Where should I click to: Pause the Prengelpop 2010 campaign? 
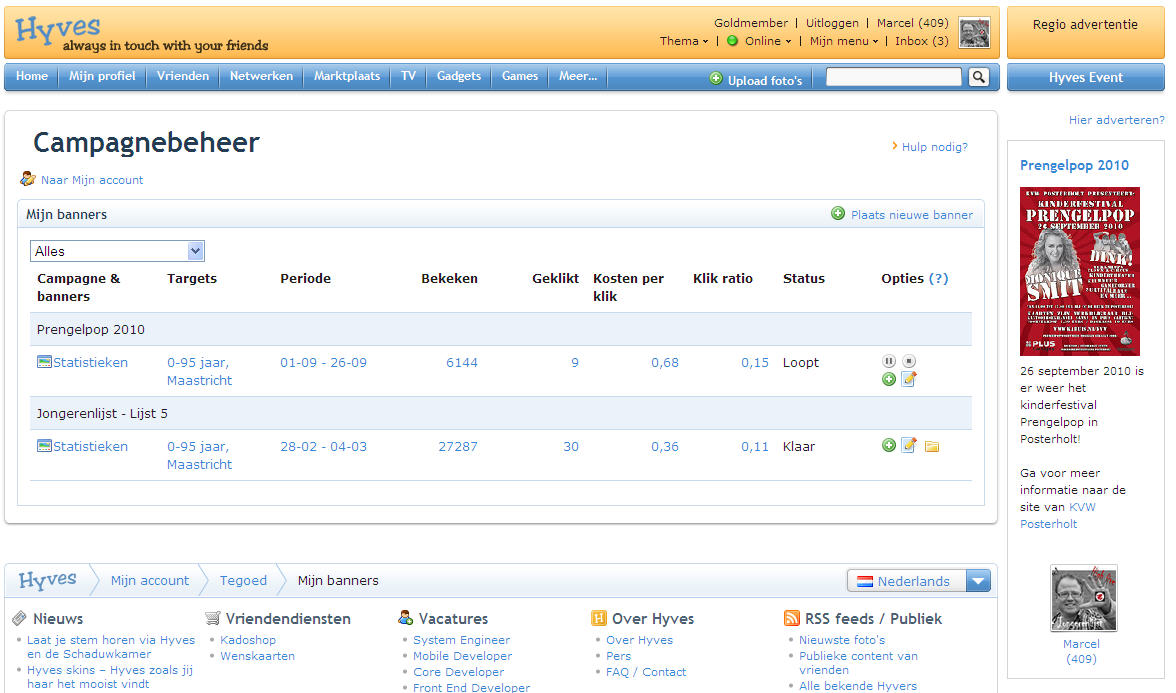click(888, 361)
